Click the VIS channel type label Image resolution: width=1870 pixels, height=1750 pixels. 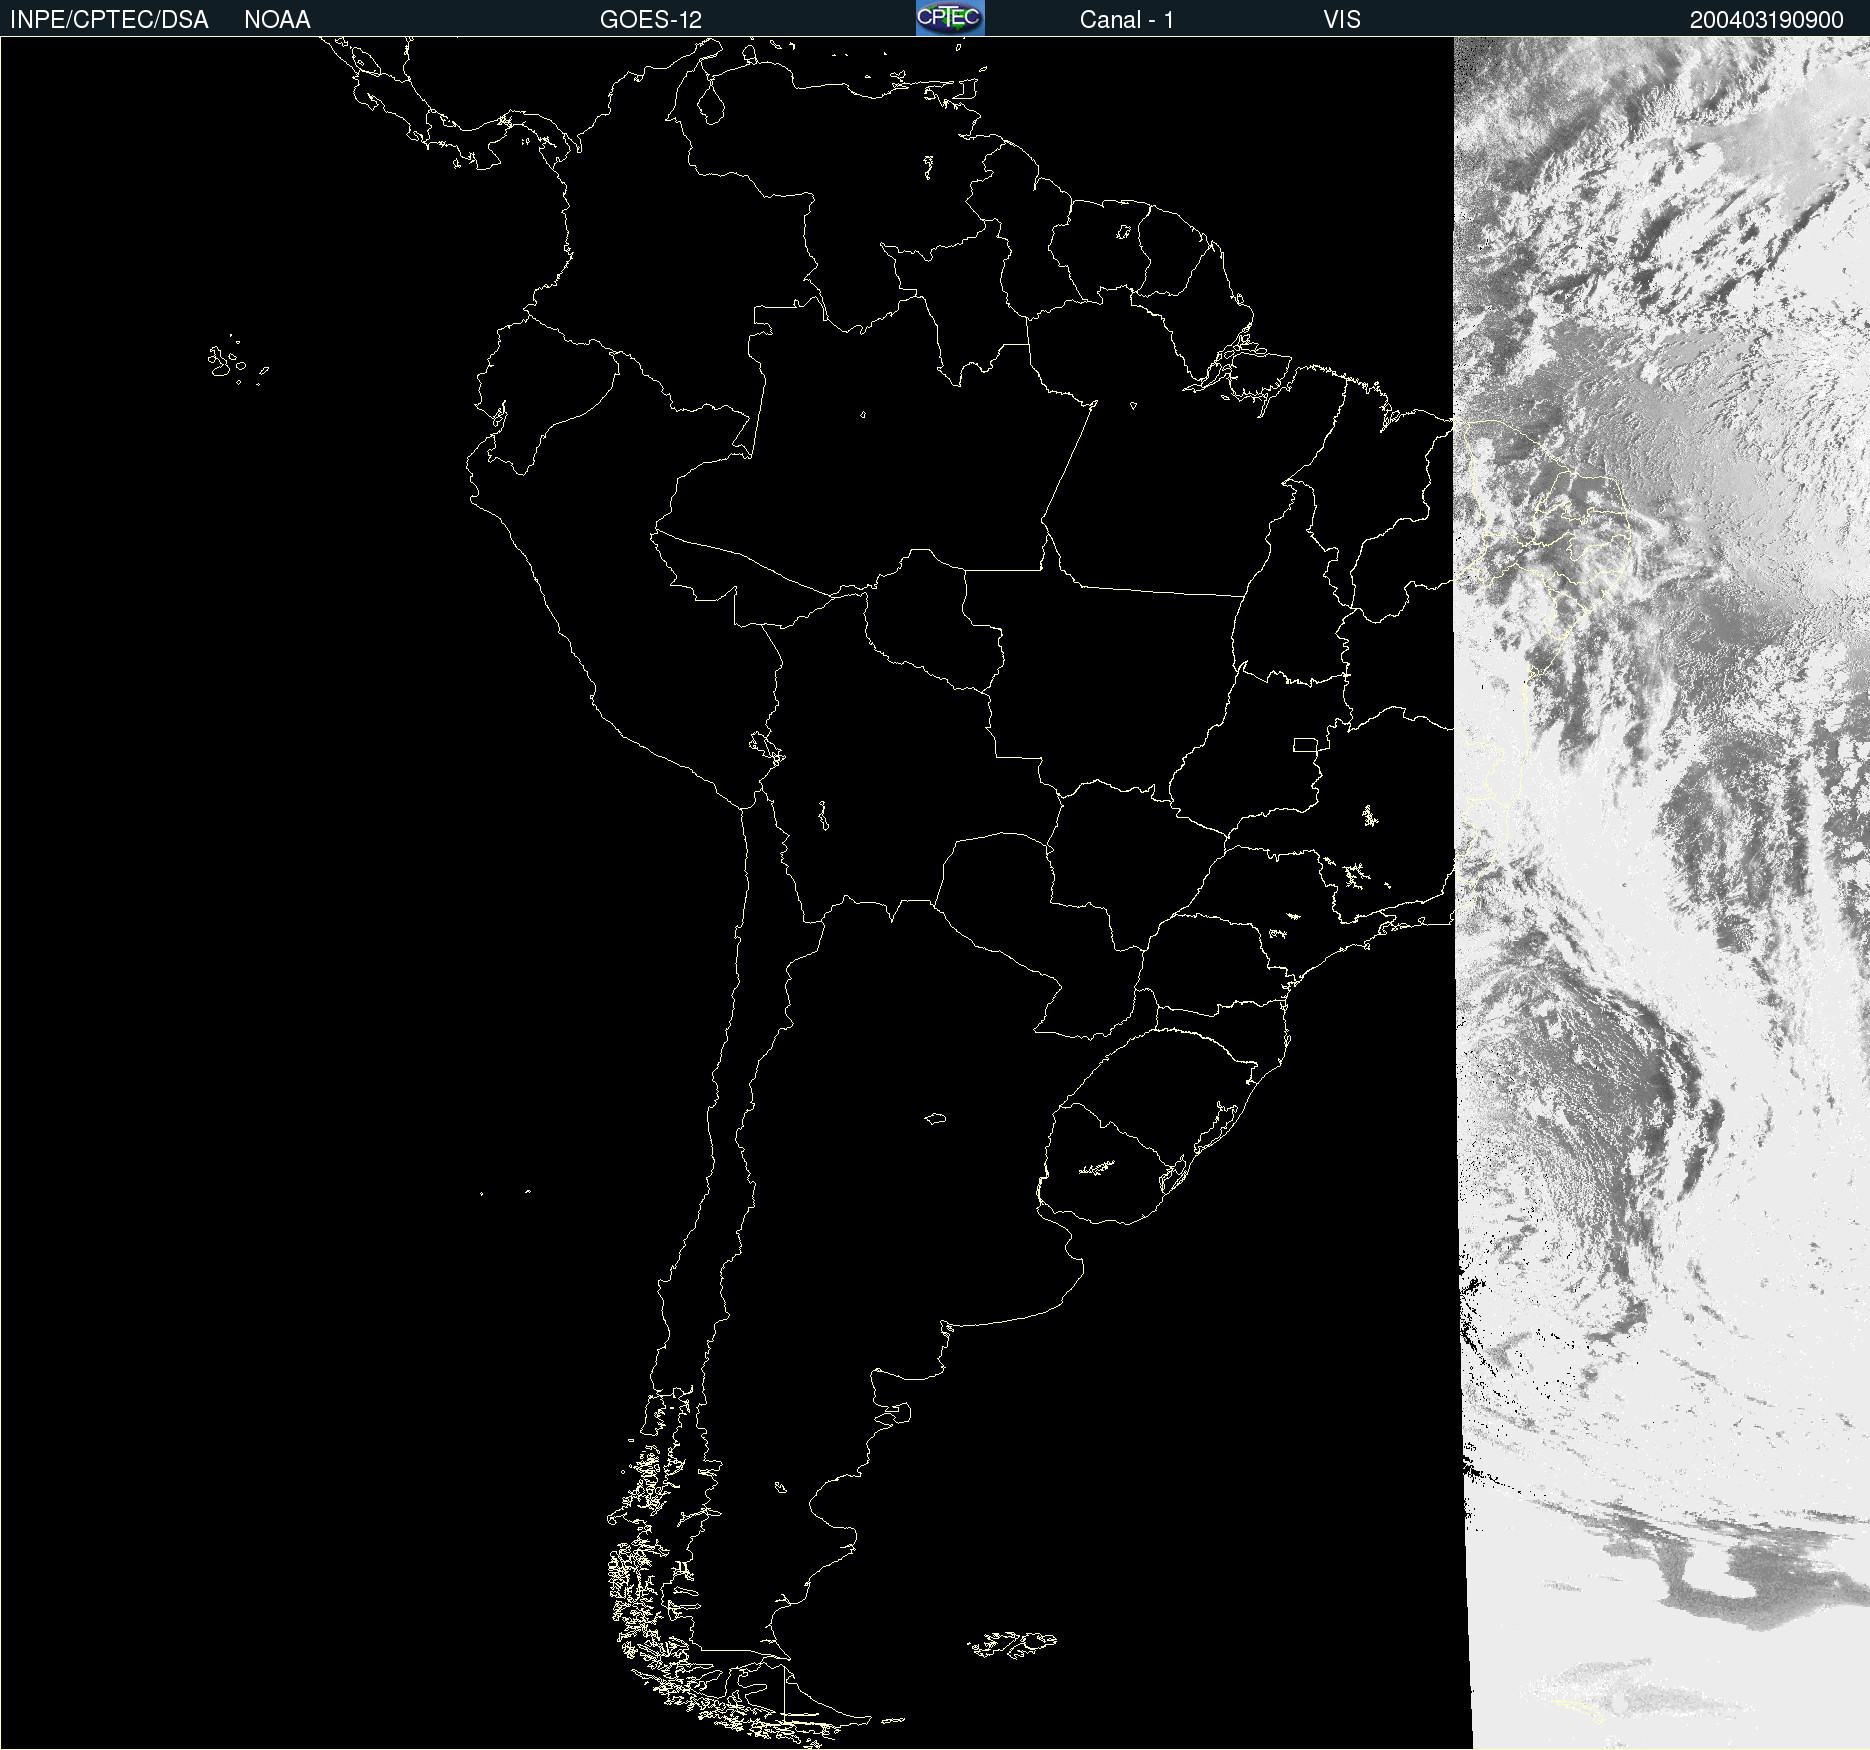[1342, 20]
